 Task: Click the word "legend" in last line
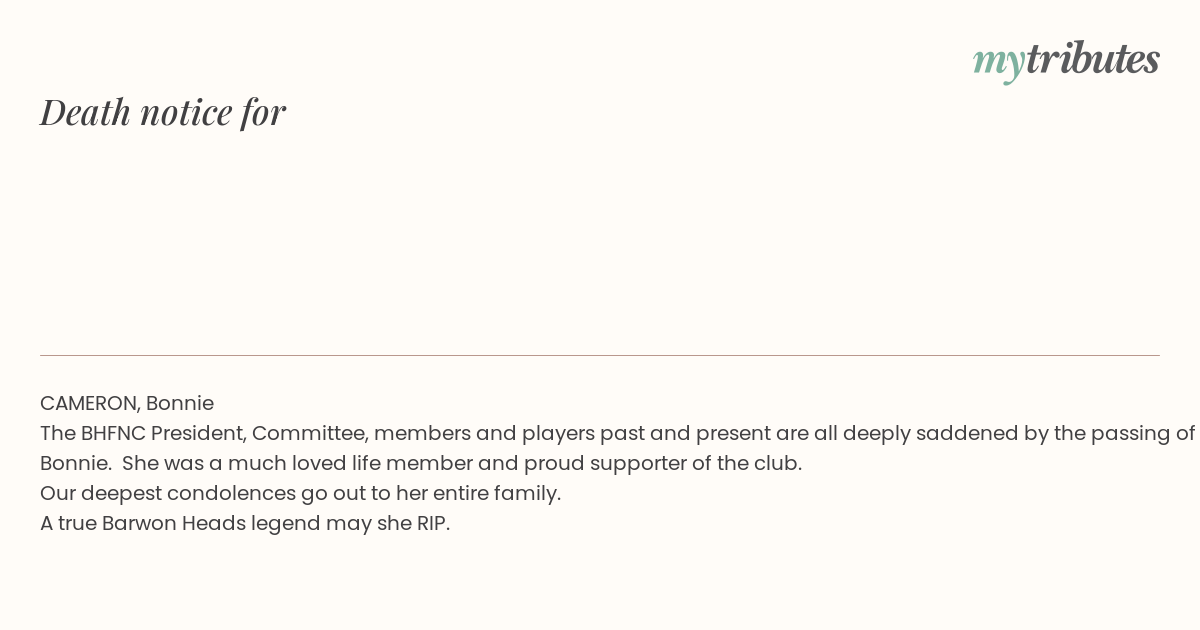tap(286, 524)
